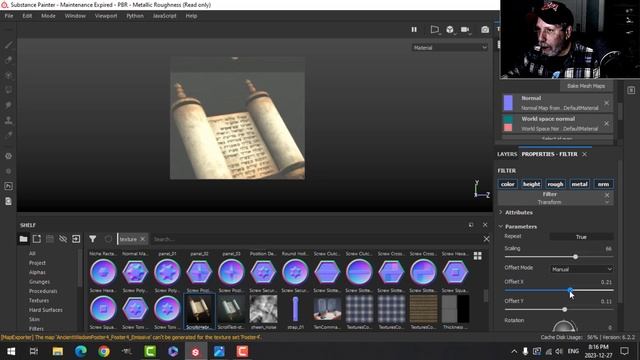Image resolution: width=640 pixels, height=360 pixels.
Task: Open the Viewport menu
Action: (x=106, y=16)
